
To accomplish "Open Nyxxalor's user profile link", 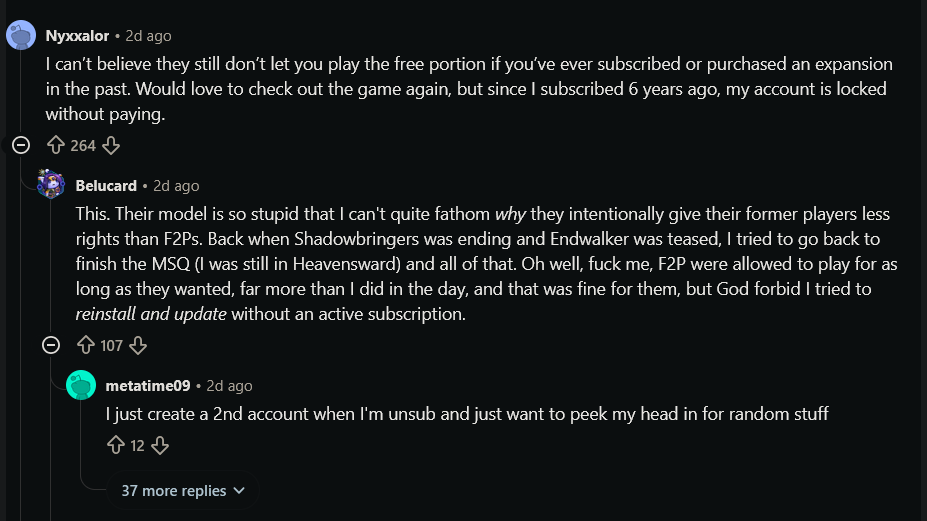I will (78, 36).
